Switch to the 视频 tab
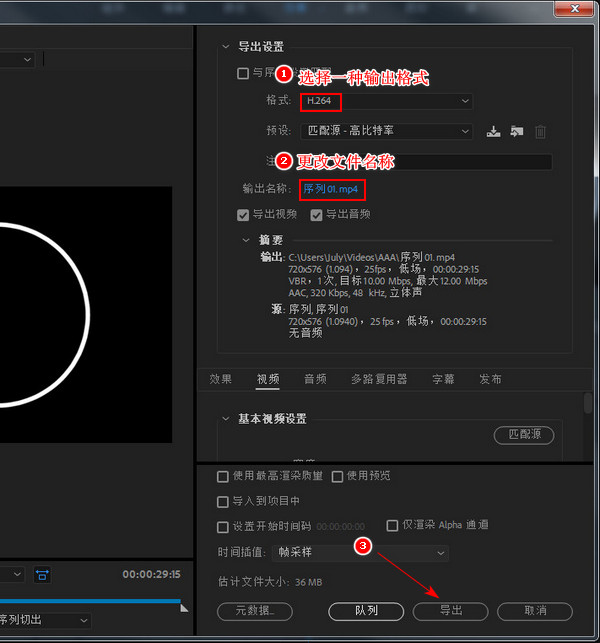600x643 pixels. point(268,379)
